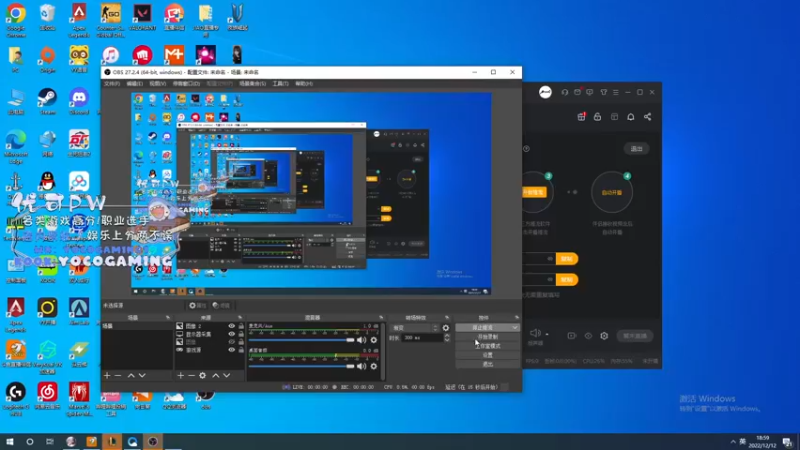
Task: Mute 麦克风/Aux with its speaker icon
Action: [x=362, y=340]
